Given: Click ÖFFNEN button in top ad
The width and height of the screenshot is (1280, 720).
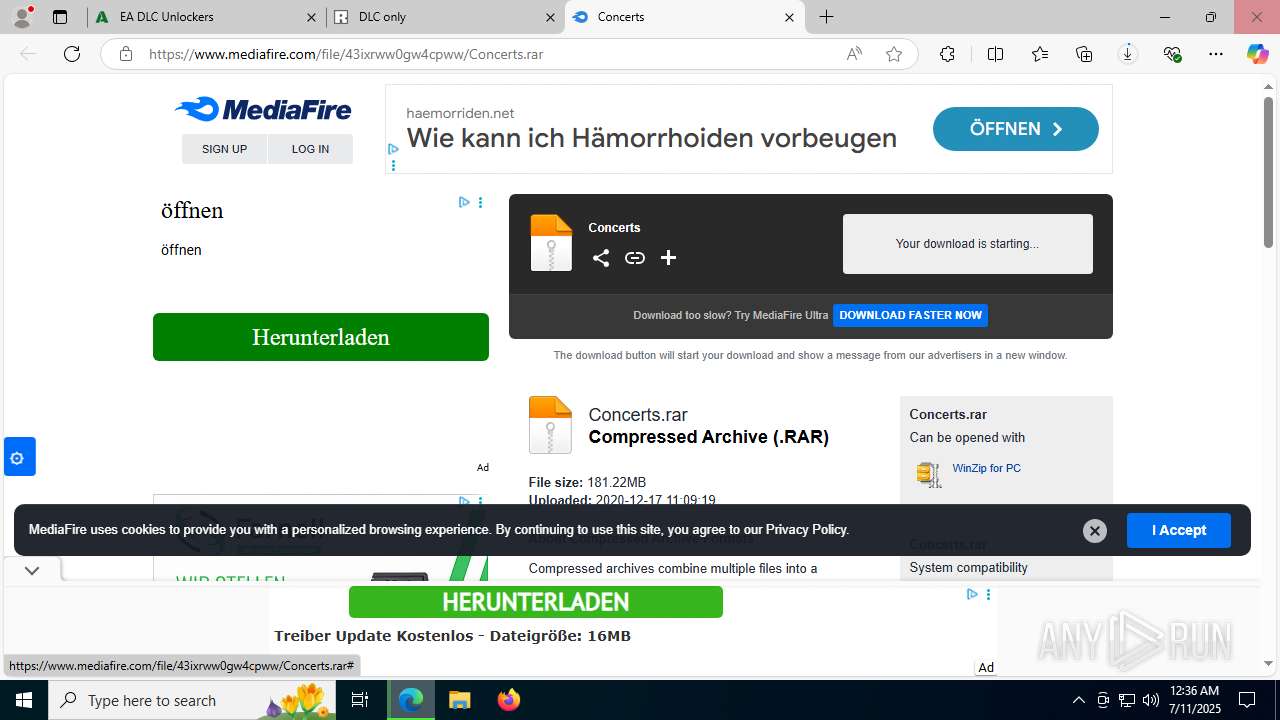Looking at the screenshot, I should (x=1015, y=129).
